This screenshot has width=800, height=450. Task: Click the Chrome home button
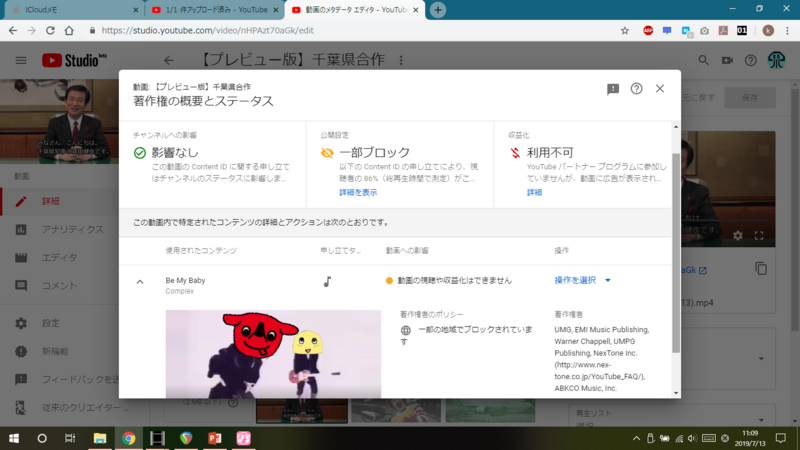(69, 31)
